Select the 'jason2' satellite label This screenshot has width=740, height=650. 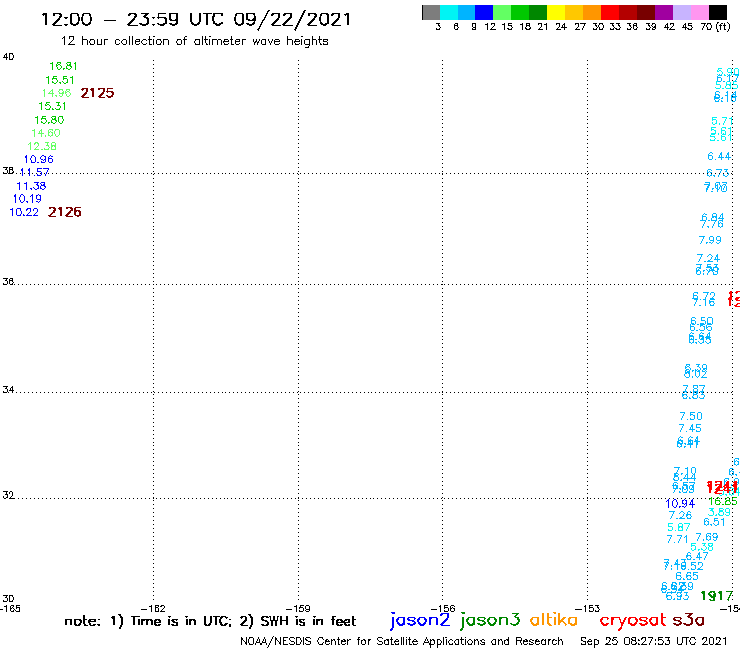click(420, 620)
